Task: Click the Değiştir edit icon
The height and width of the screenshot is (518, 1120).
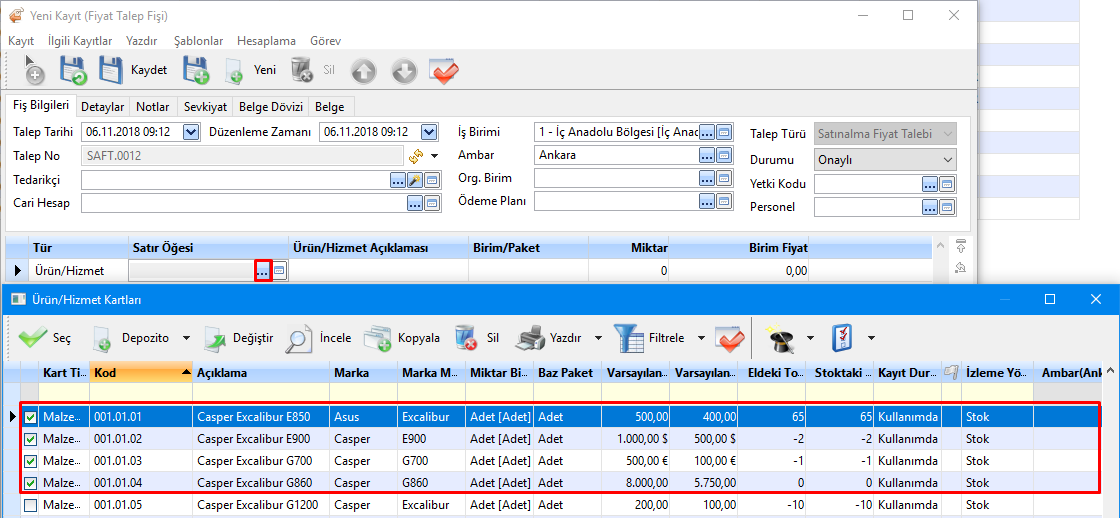Action: [238, 338]
